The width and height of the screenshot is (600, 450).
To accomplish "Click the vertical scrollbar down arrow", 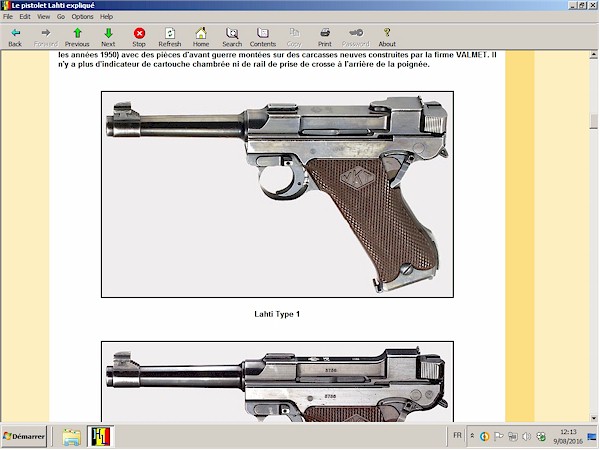I will click(x=593, y=418).
